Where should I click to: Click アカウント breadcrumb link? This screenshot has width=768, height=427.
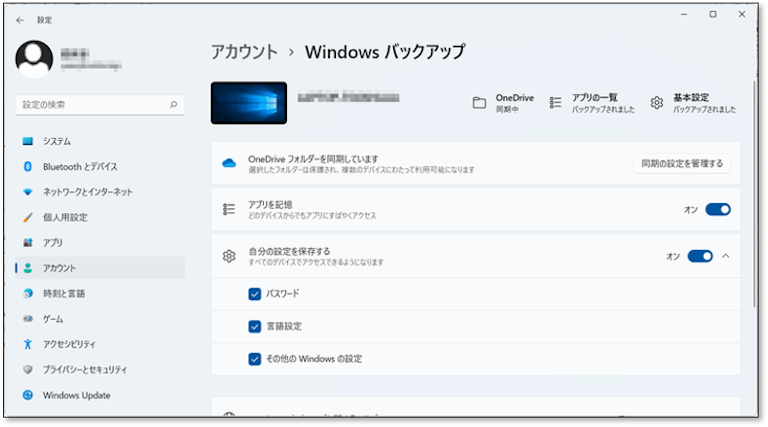tap(244, 52)
